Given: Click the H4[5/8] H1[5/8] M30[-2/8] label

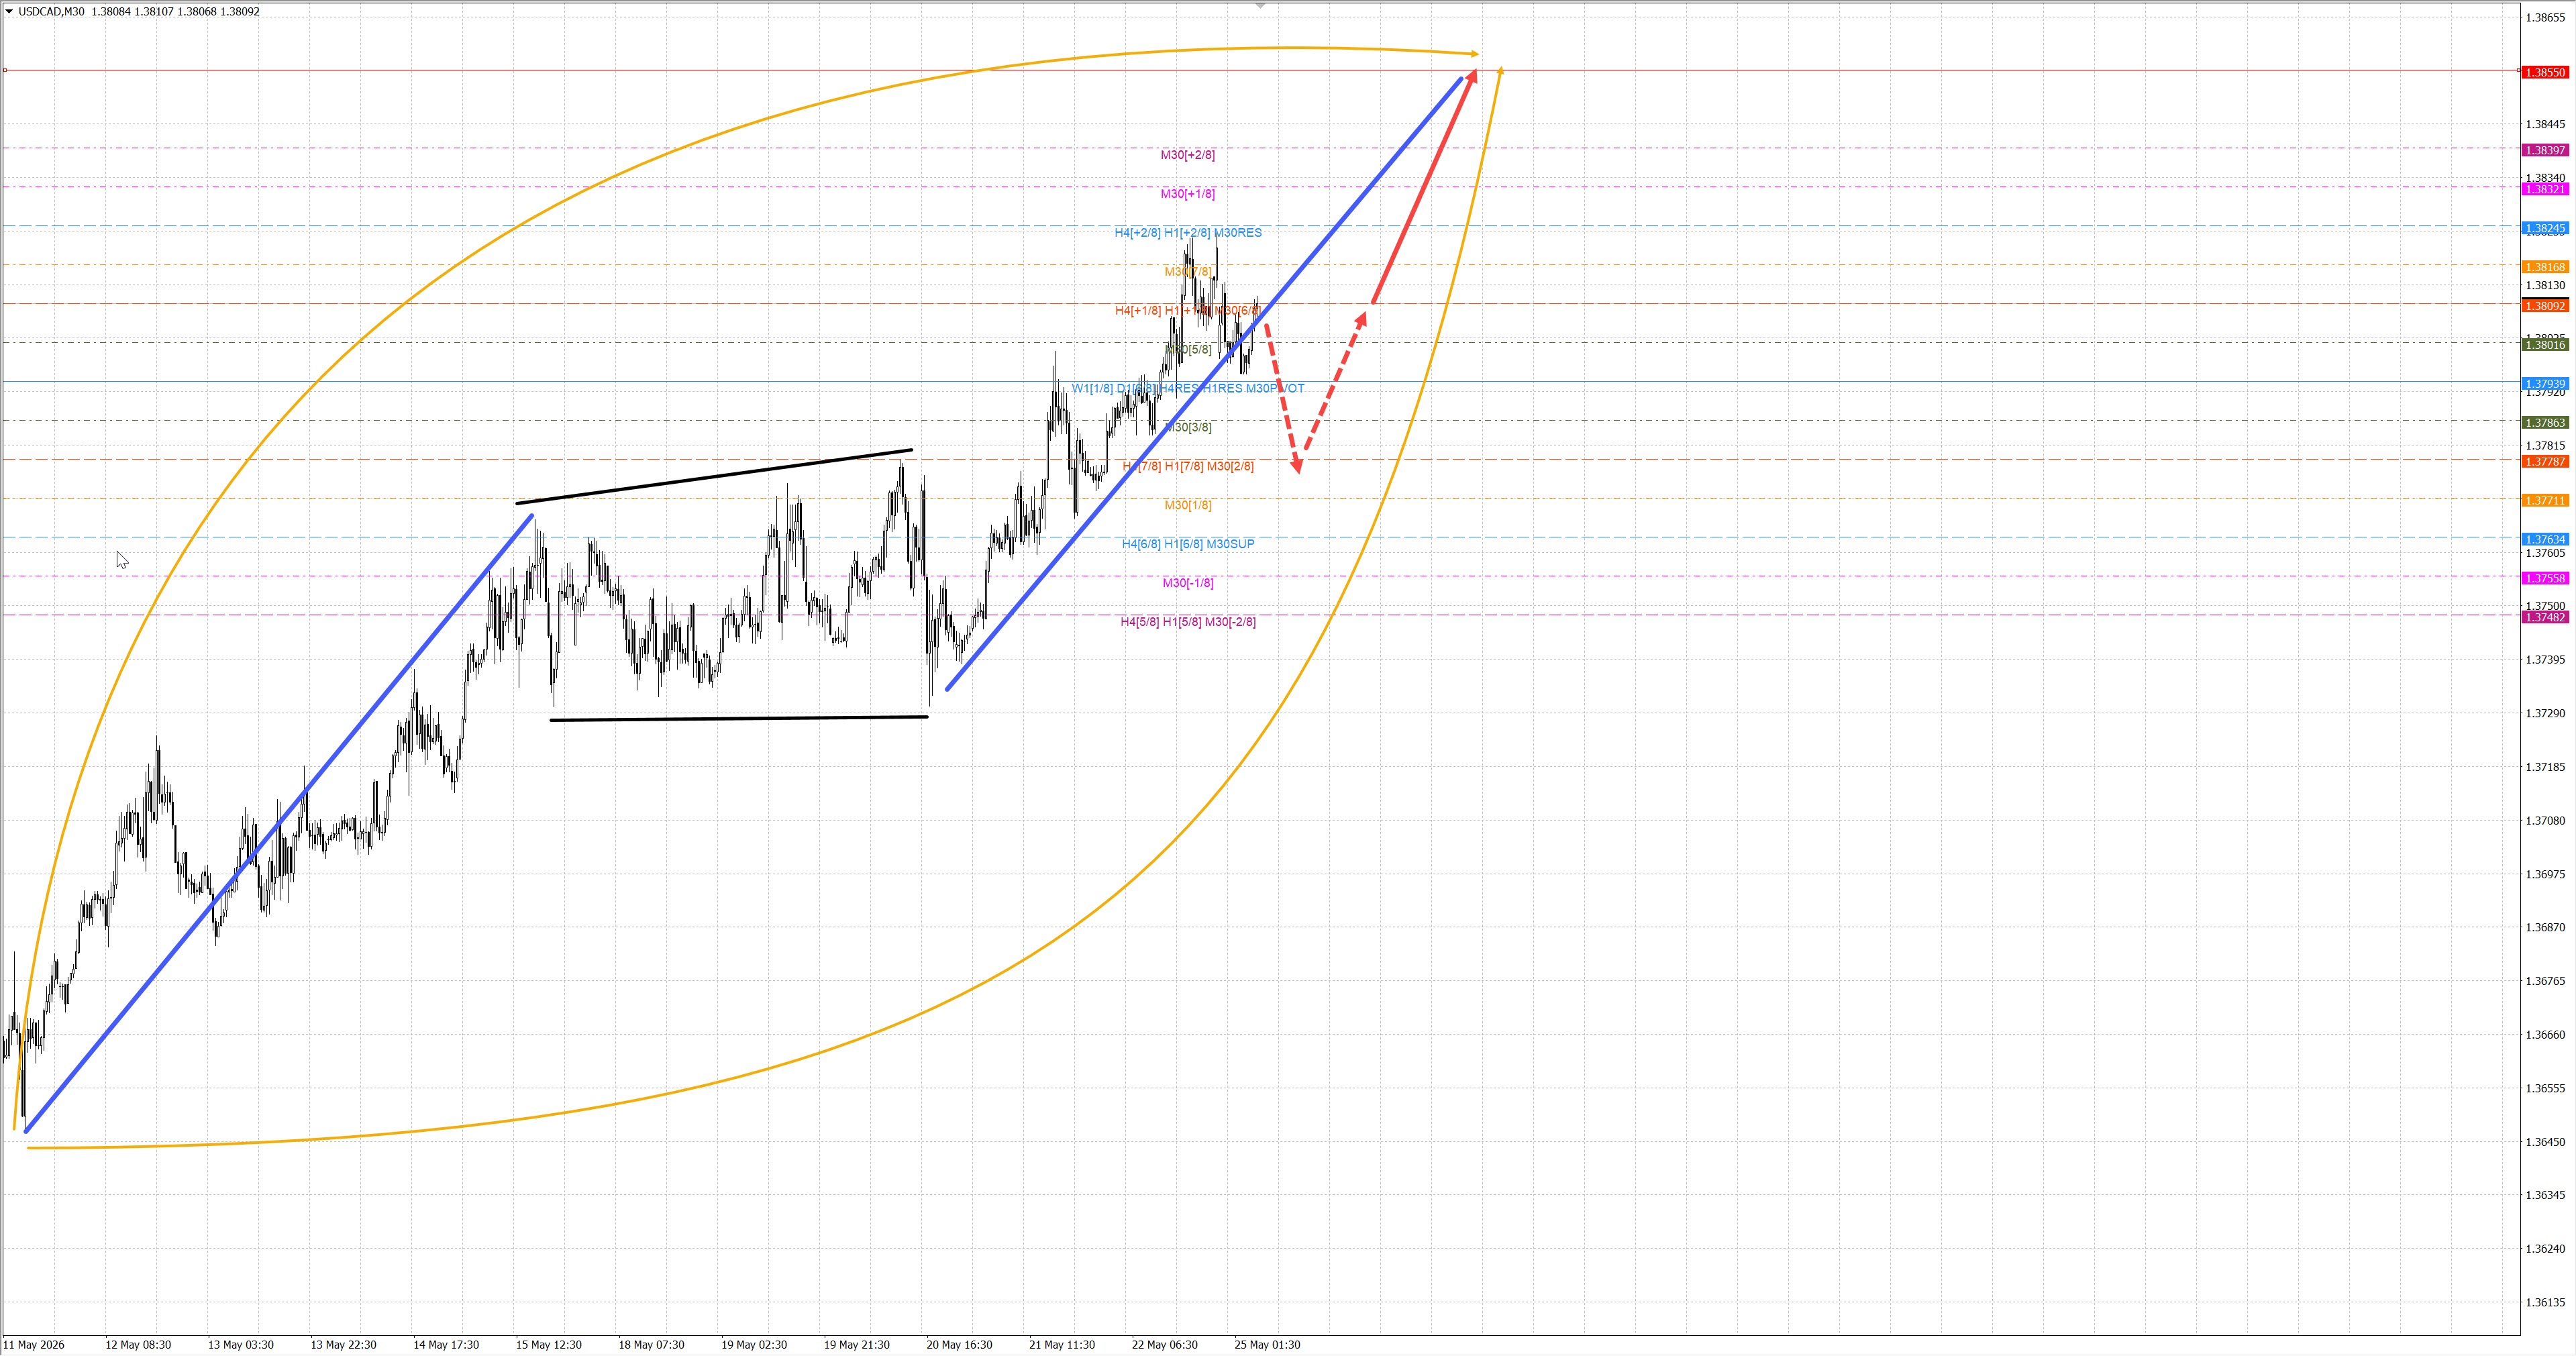Looking at the screenshot, I should point(1188,623).
